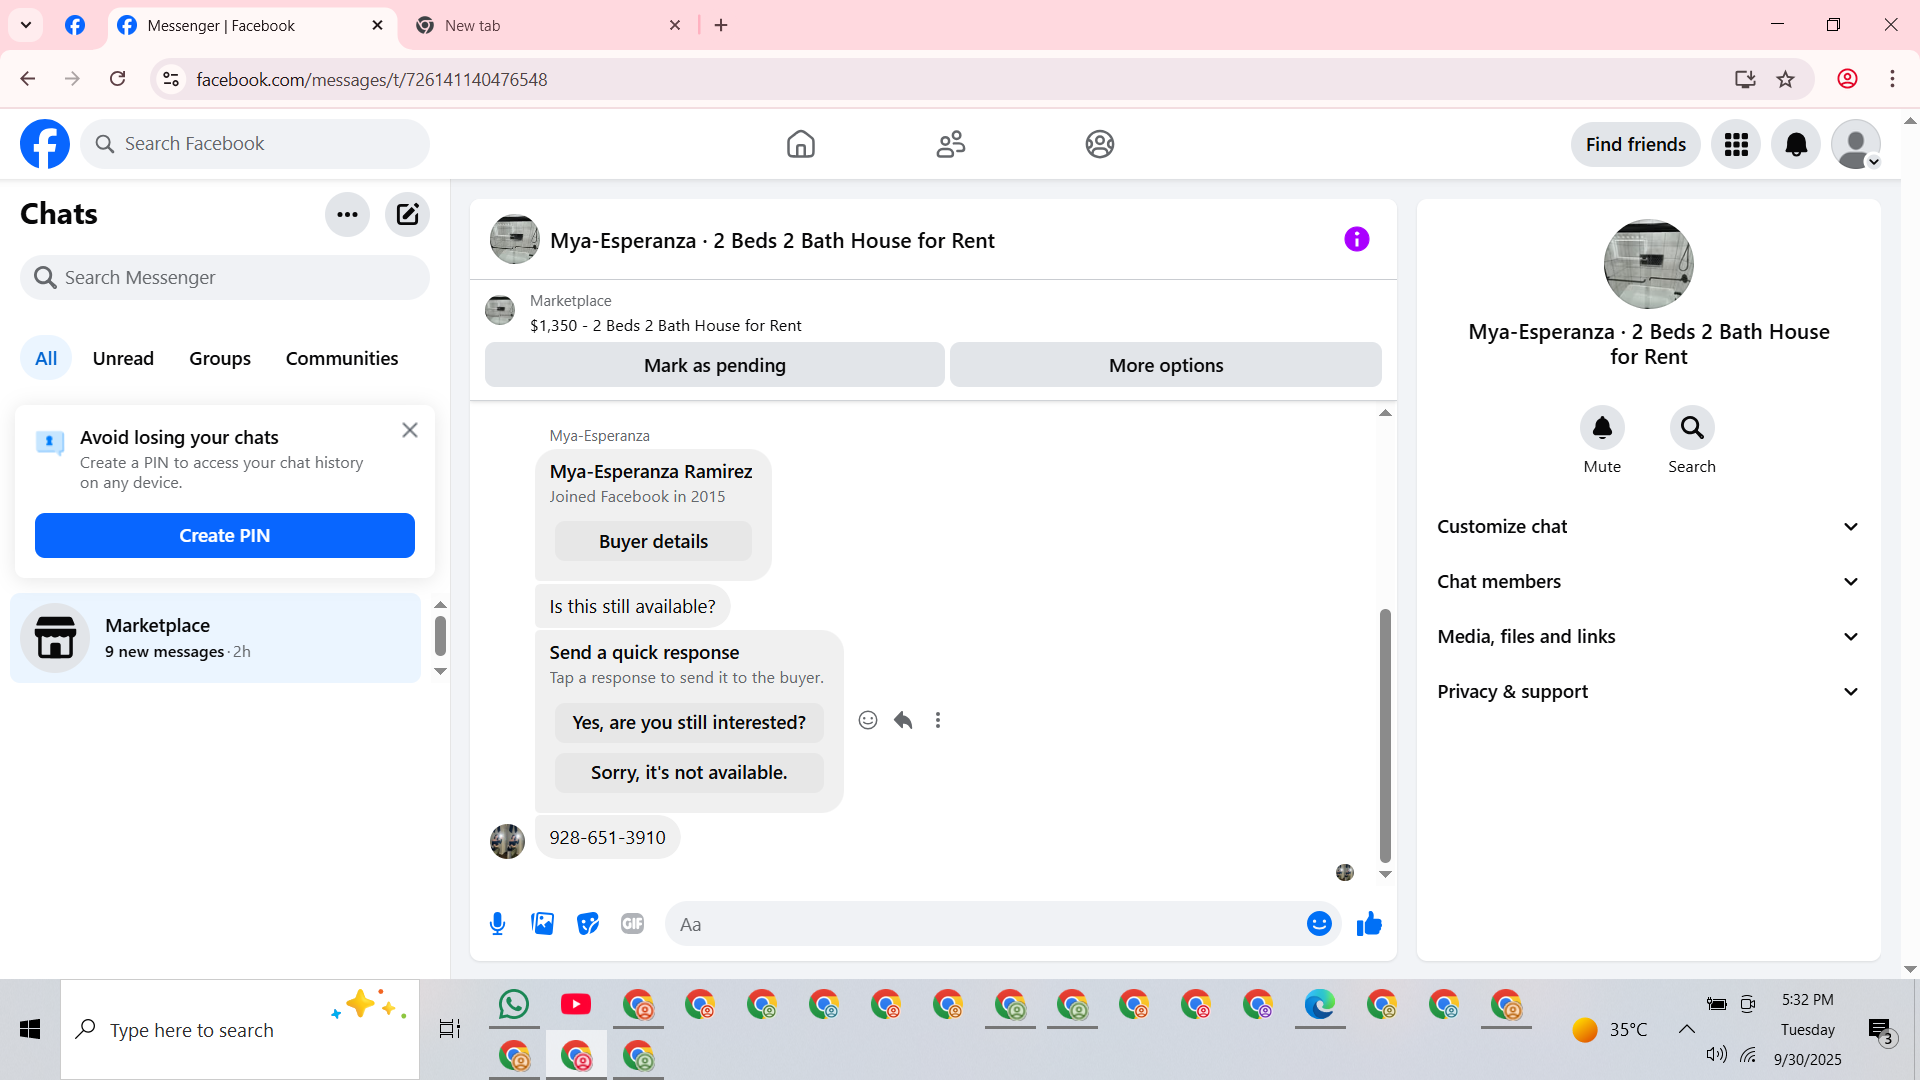The width and height of the screenshot is (1920, 1080).
Task: Select the All chats filter
Action: click(46, 358)
